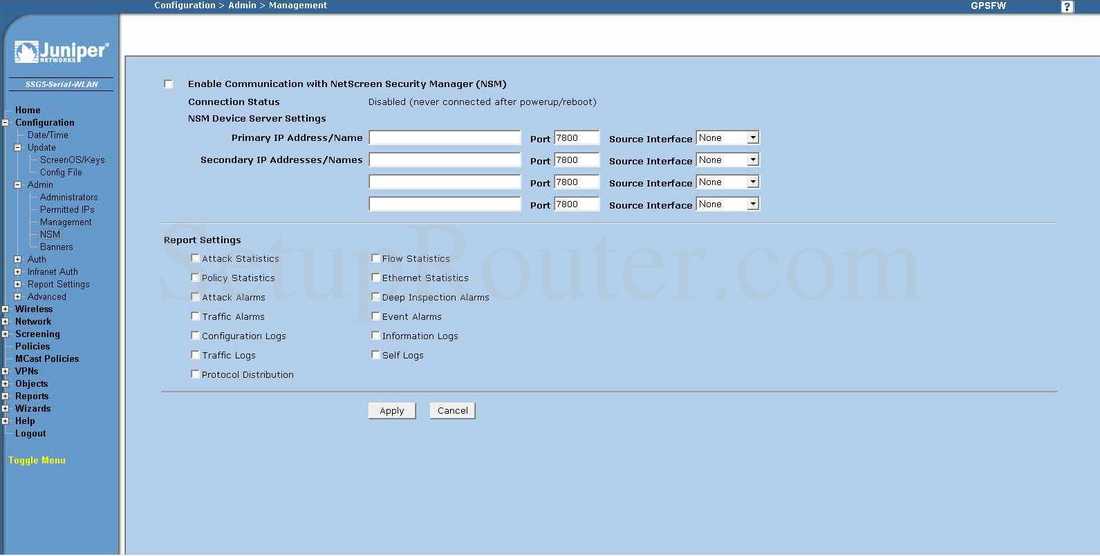Expand the Wireless tree node

click(x=5, y=309)
